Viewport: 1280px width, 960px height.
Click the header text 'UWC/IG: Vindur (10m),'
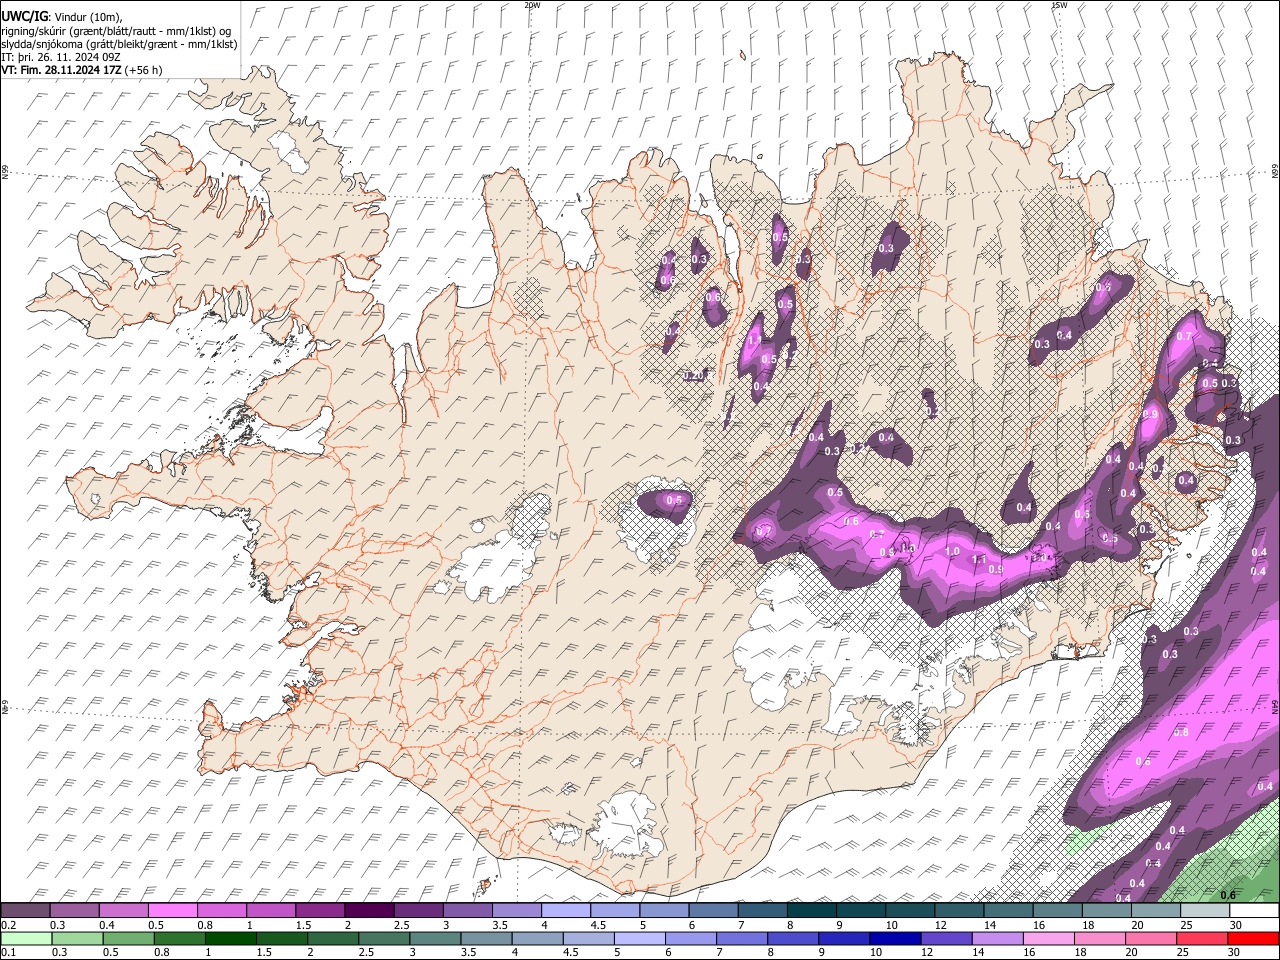pyautogui.click(x=63, y=16)
